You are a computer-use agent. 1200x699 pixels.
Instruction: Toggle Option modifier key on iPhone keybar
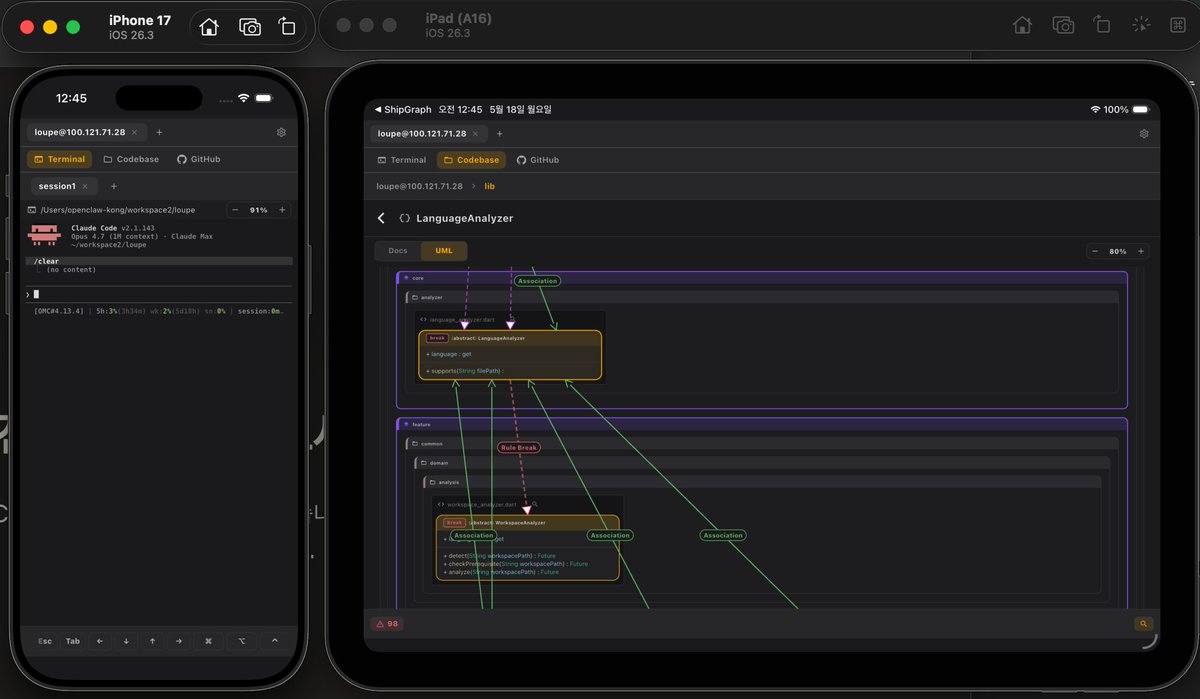242,641
